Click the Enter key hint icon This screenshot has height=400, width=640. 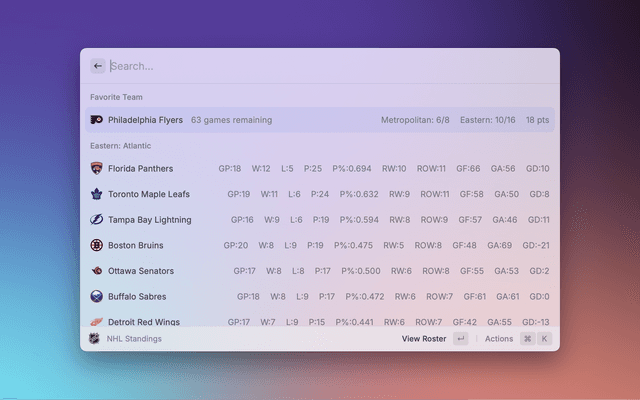[460, 339]
